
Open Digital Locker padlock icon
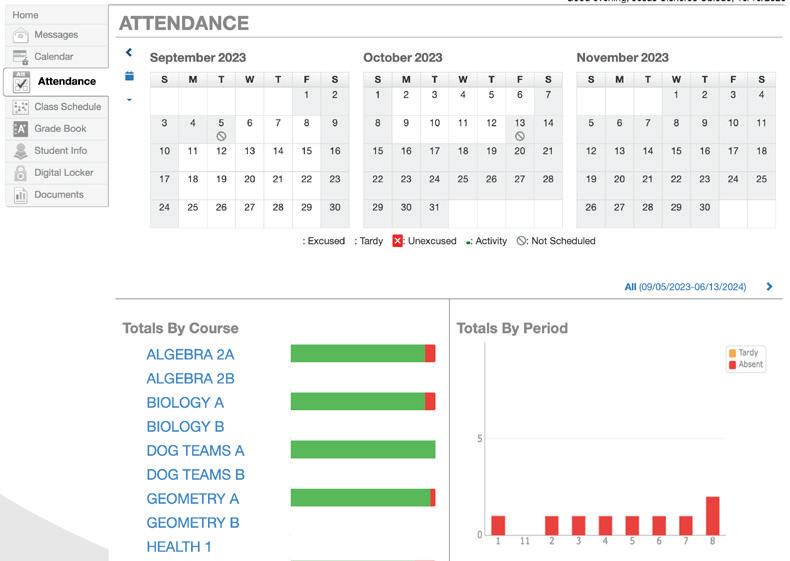[x=21, y=173]
